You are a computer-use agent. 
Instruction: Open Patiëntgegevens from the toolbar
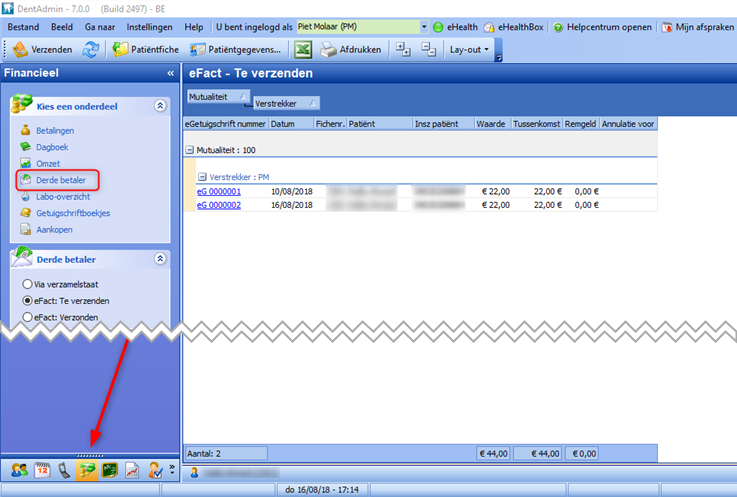pyautogui.click(x=235, y=49)
